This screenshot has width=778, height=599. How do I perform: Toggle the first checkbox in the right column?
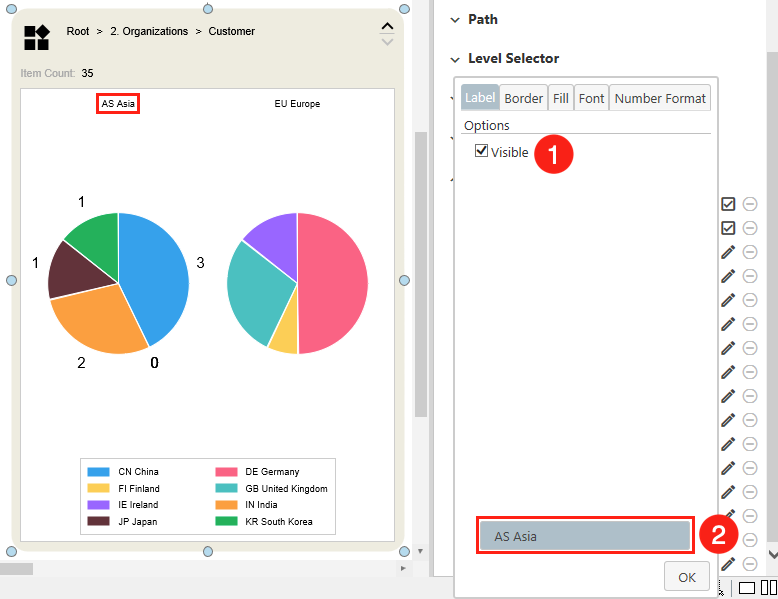point(728,204)
